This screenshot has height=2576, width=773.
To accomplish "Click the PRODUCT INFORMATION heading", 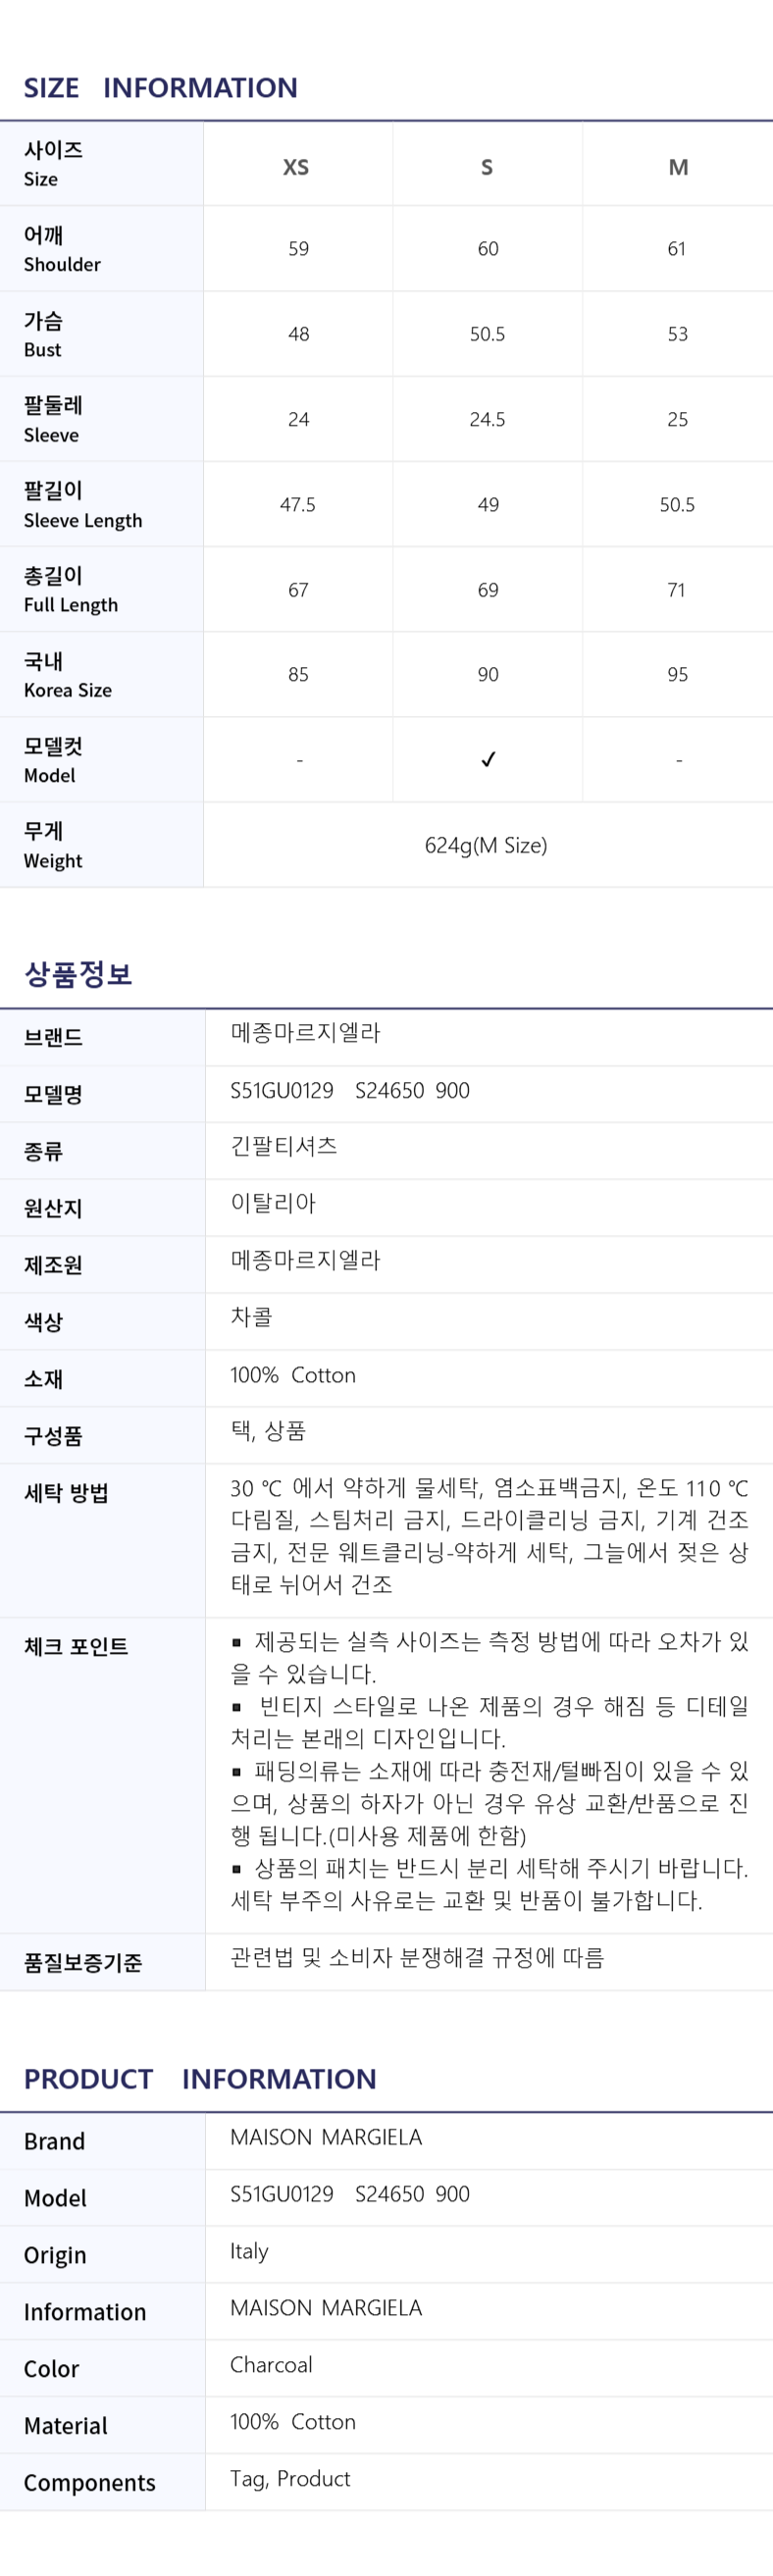I will point(200,2078).
